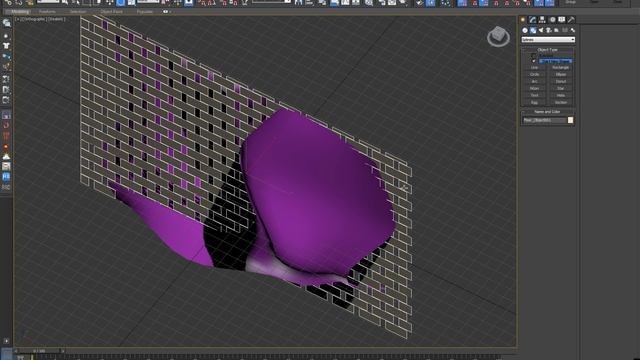
Task: Select the Cameras create category
Action: pyautogui.click(x=549, y=30)
